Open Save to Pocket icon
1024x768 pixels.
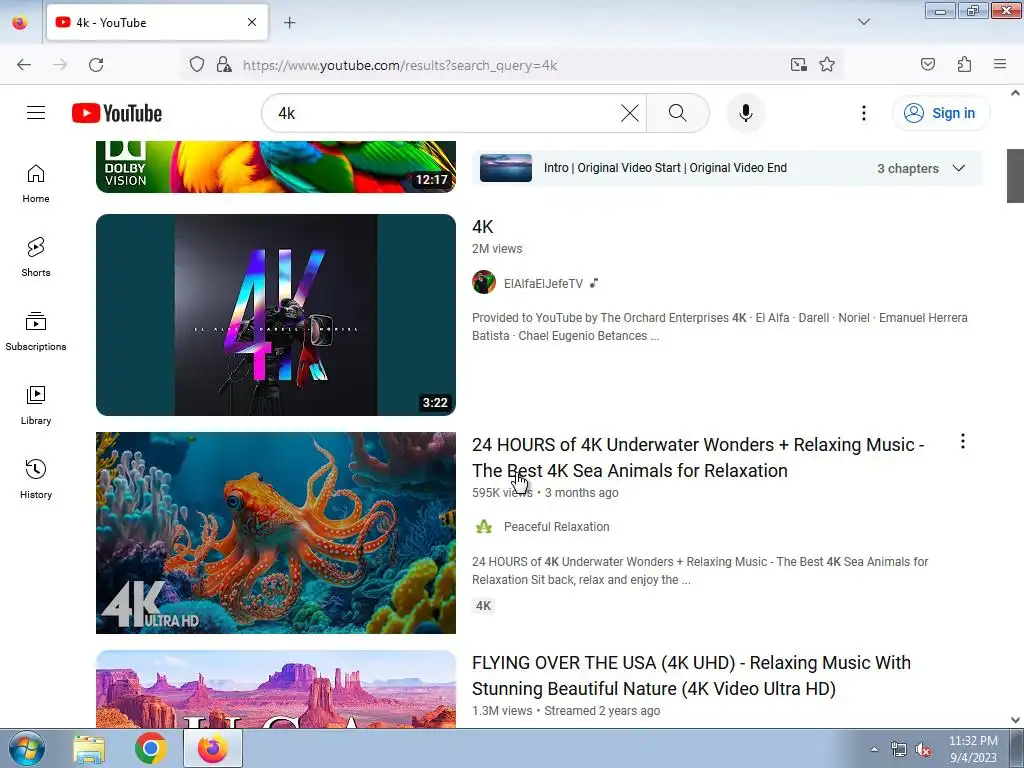pos(927,65)
